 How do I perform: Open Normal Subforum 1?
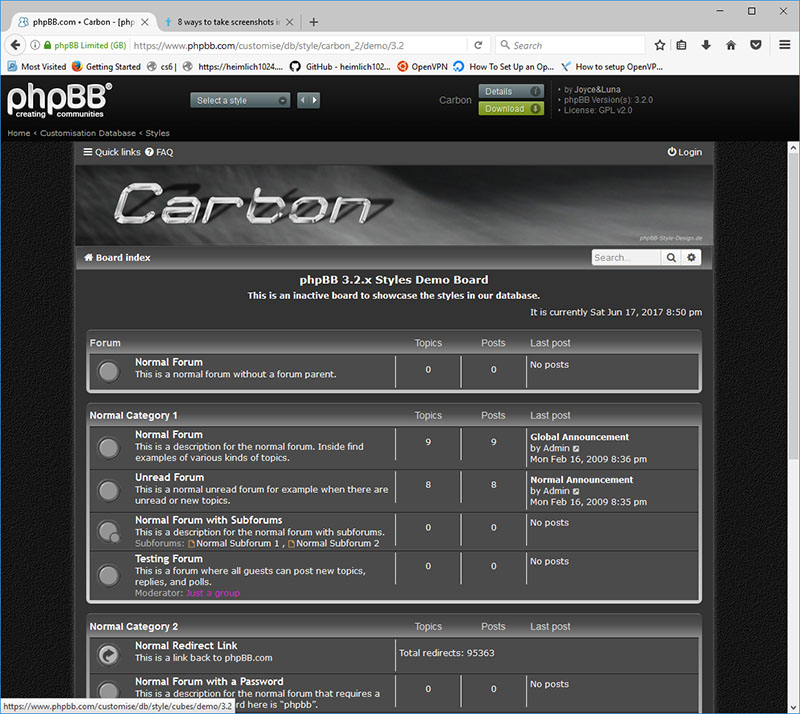234,544
